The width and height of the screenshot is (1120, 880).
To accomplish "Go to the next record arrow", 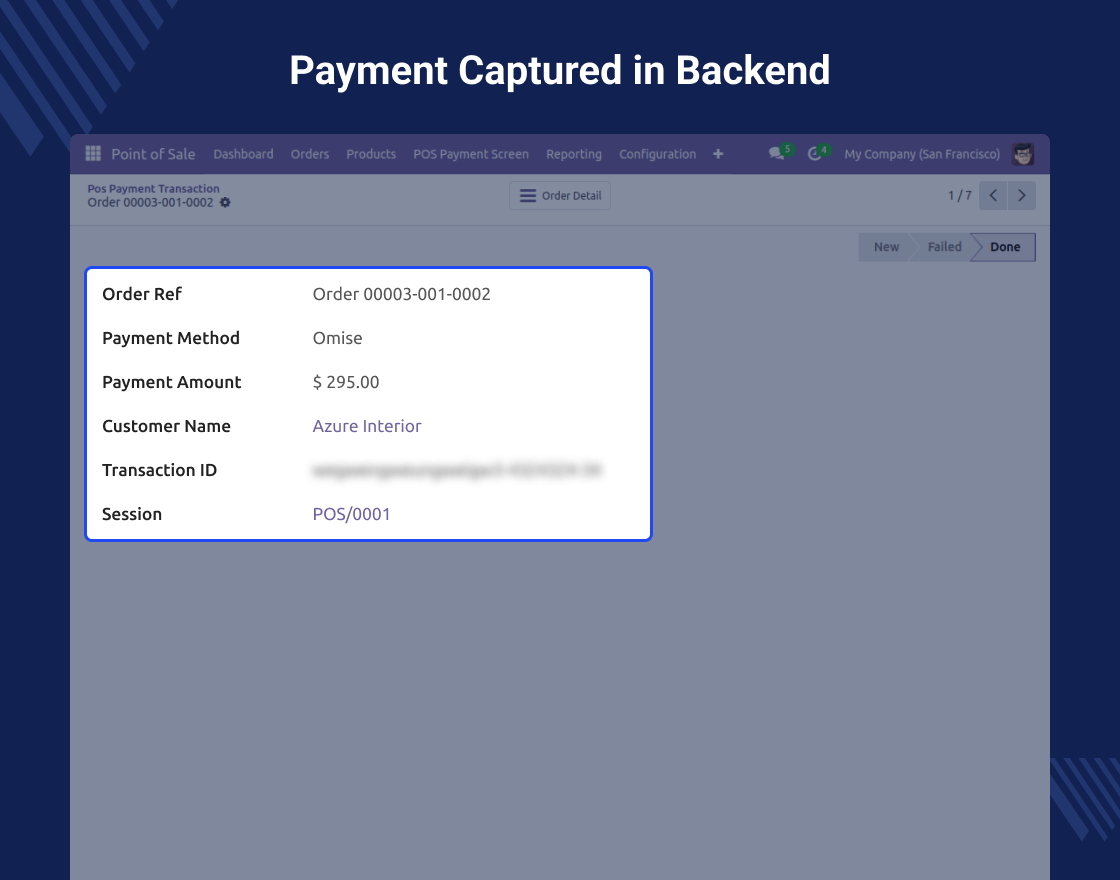I will 1021,196.
